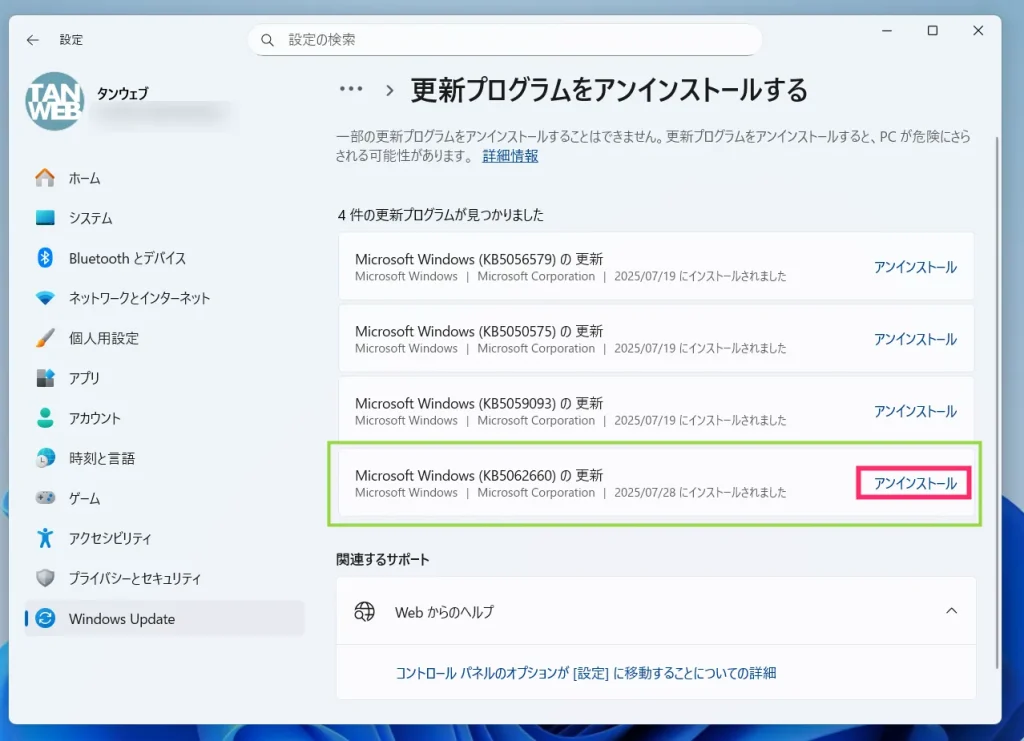The height and width of the screenshot is (741, 1024).
Task: Click the 4 件の更新プログラムが見つかりました text
Action: [x=441, y=215]
